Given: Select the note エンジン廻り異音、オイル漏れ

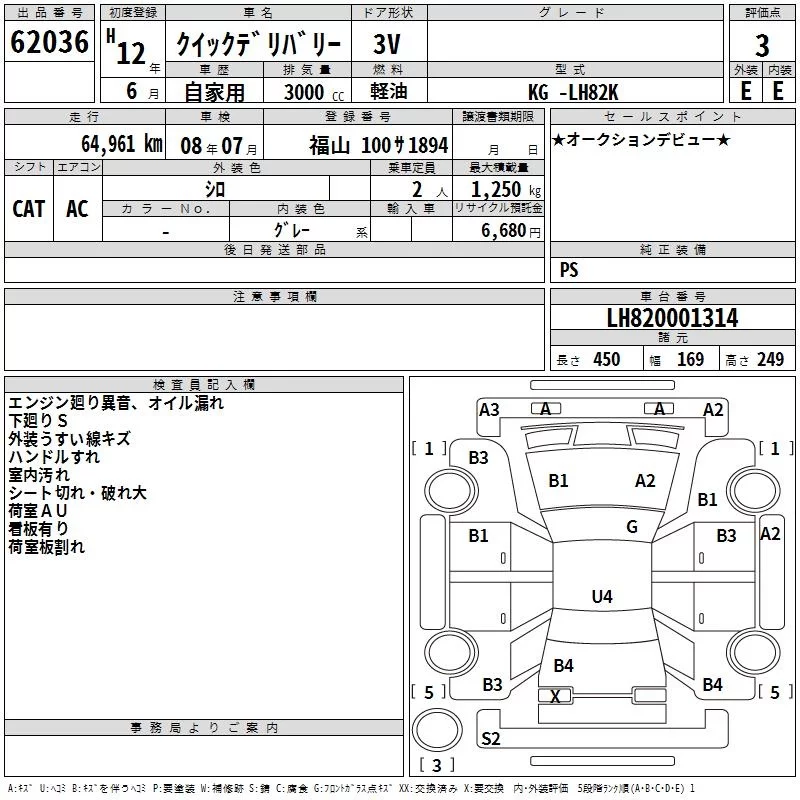Looking at the screenshot, I should click(116, 403).
